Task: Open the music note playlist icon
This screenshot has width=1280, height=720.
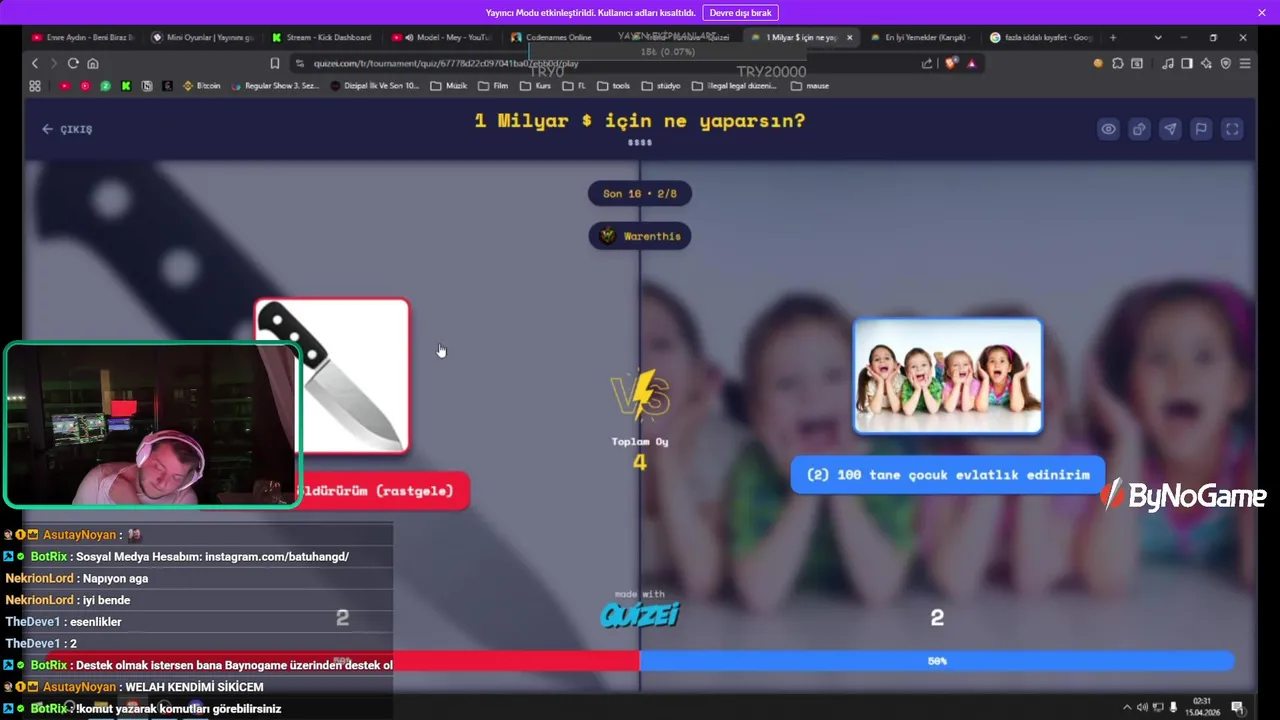Action: (1168, 63)
